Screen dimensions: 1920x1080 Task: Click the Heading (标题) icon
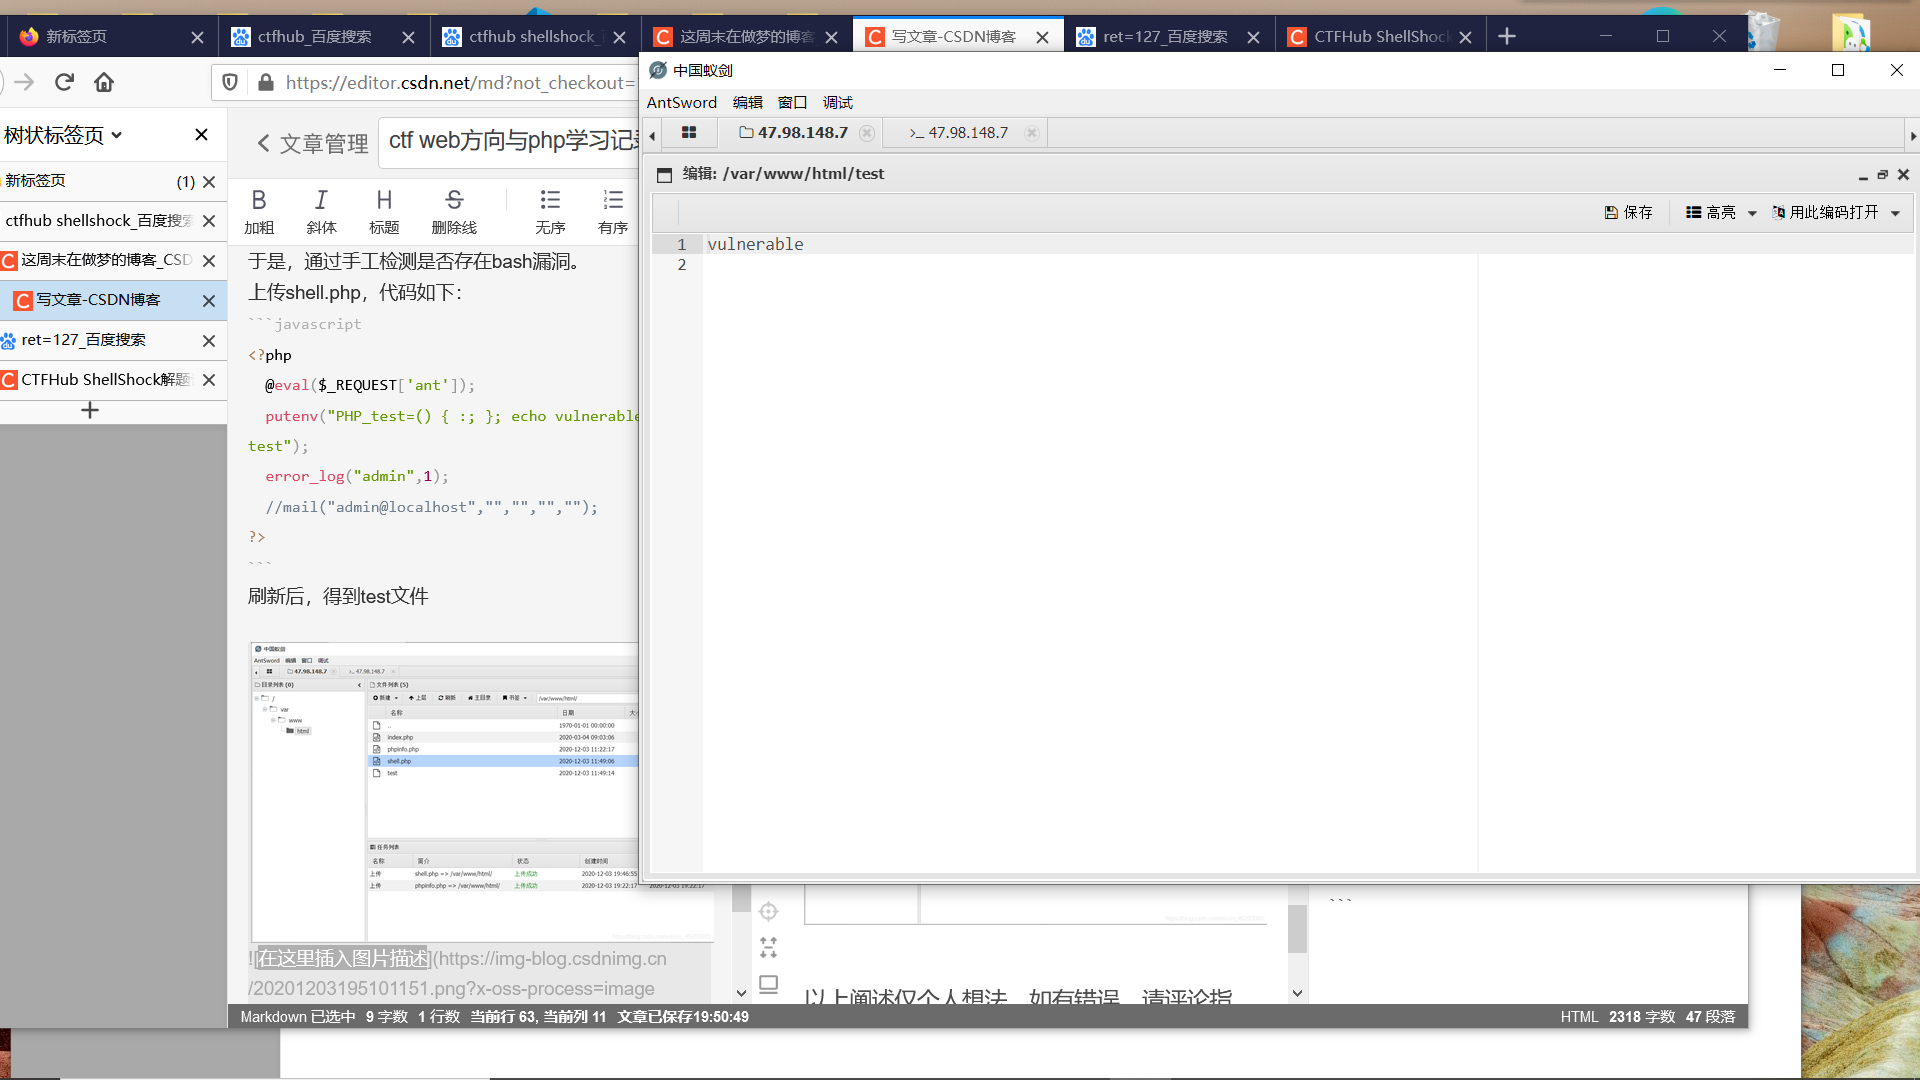click(x=384, y=201)
